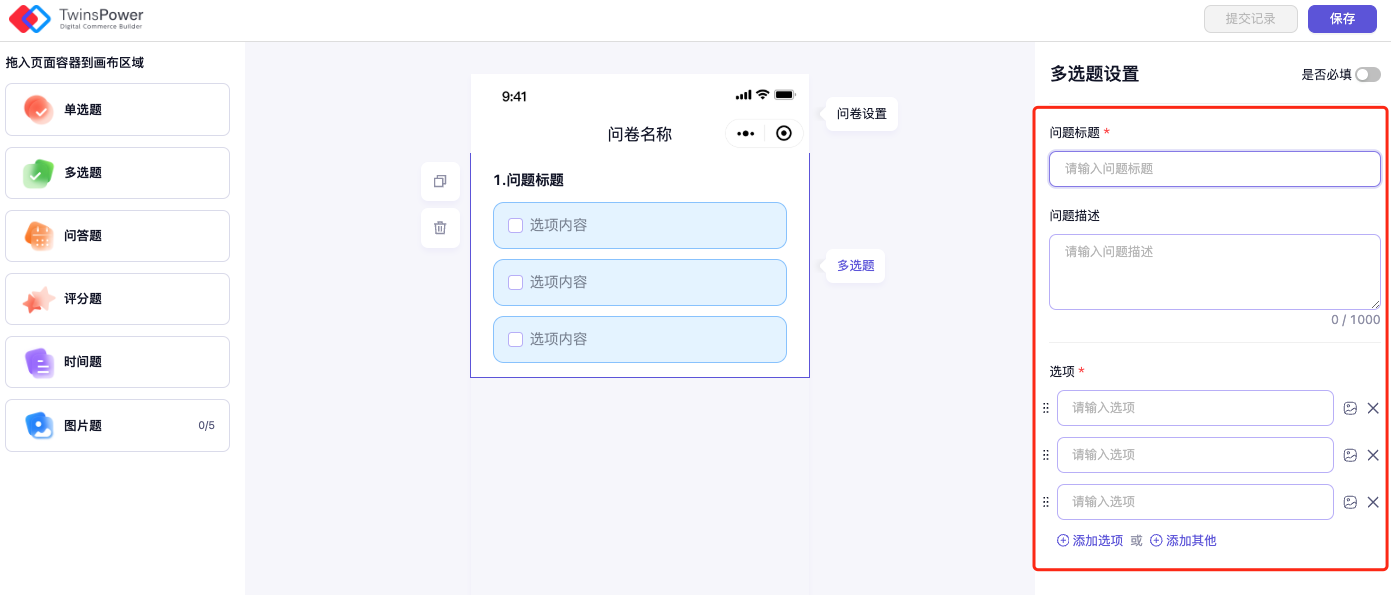
Task: Click the 添加其他 link
Action: (1183, 541)
